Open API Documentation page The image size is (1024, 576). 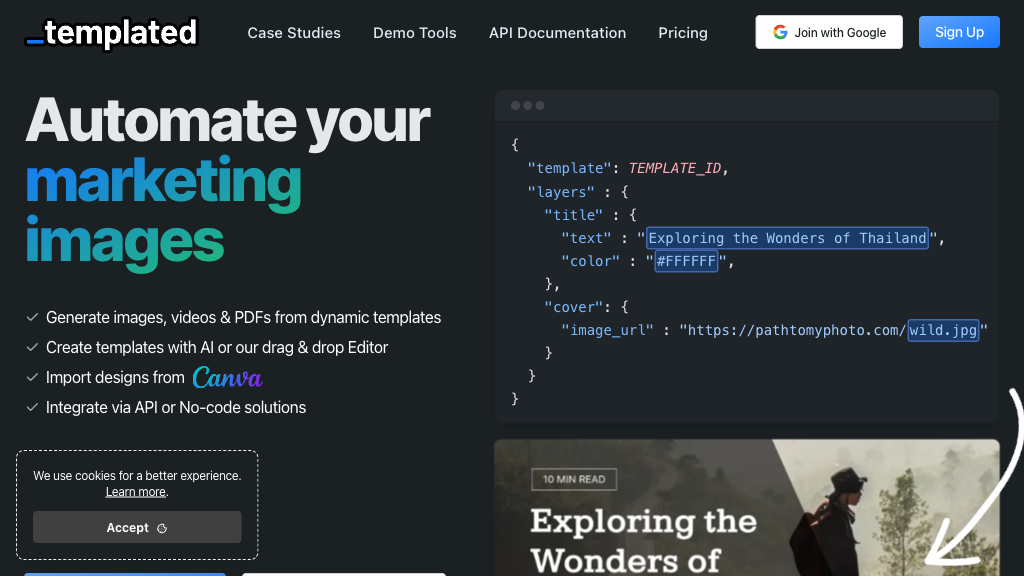tap(557, 33)
